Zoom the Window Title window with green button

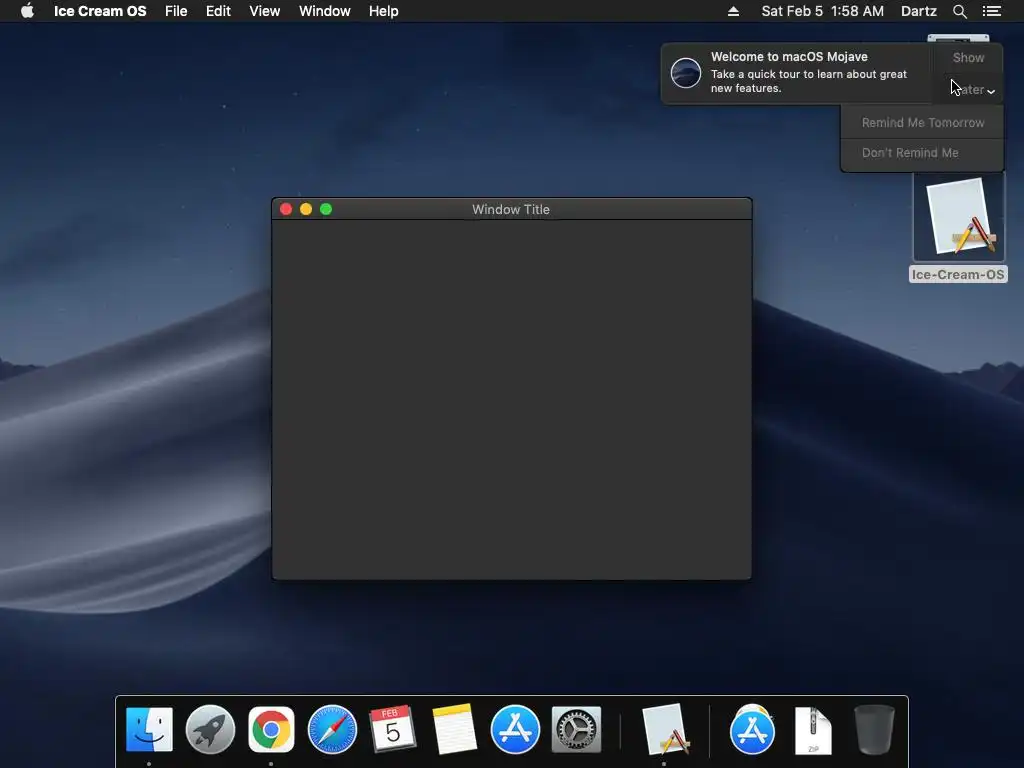click(x=326, y=209)
